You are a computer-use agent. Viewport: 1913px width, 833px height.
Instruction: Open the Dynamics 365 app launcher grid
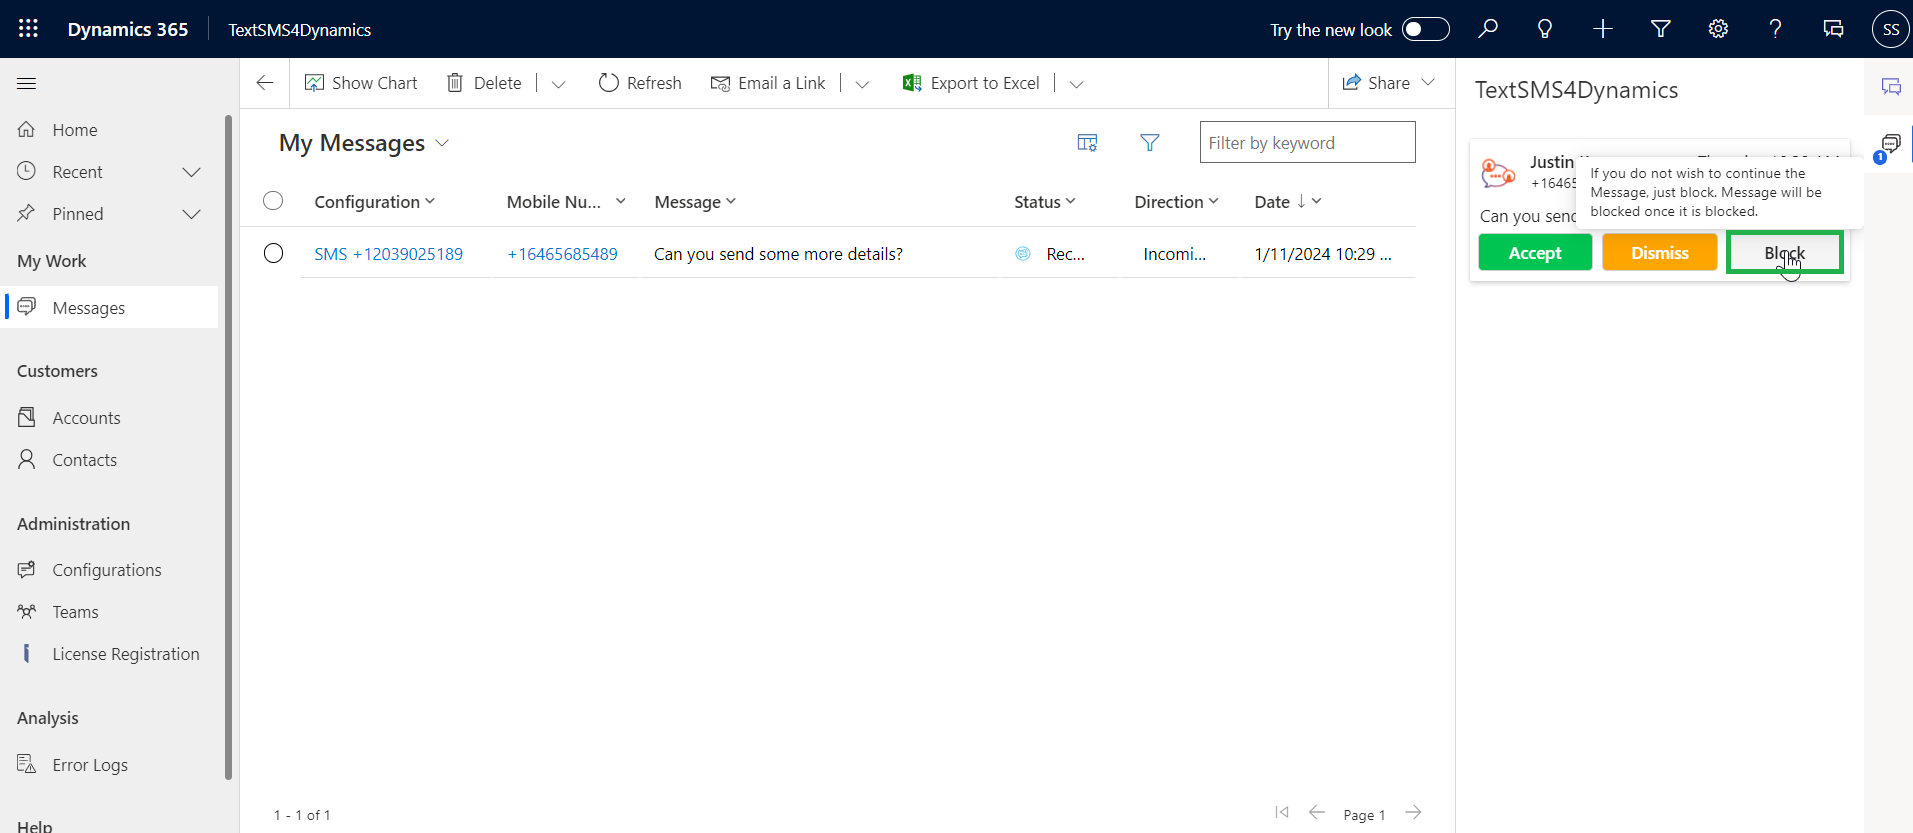(28, 29)
